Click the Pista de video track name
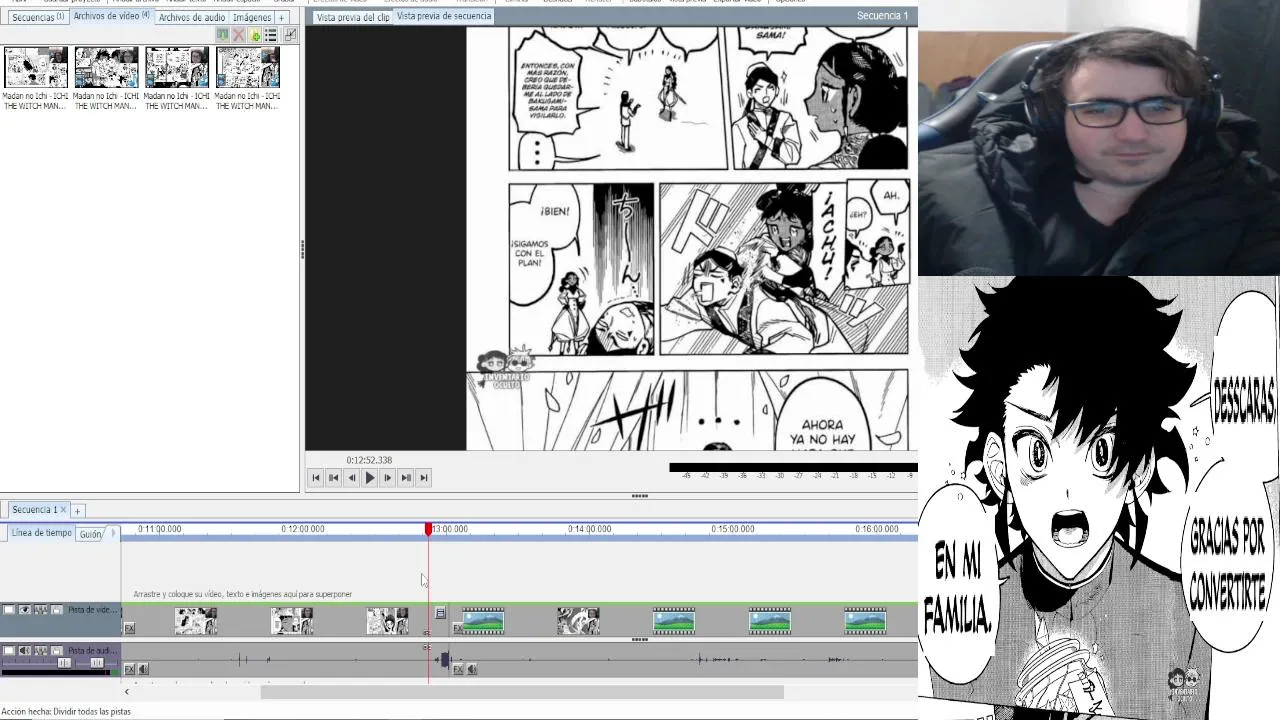Screen dimensions: 1280x720 point(92,610)
